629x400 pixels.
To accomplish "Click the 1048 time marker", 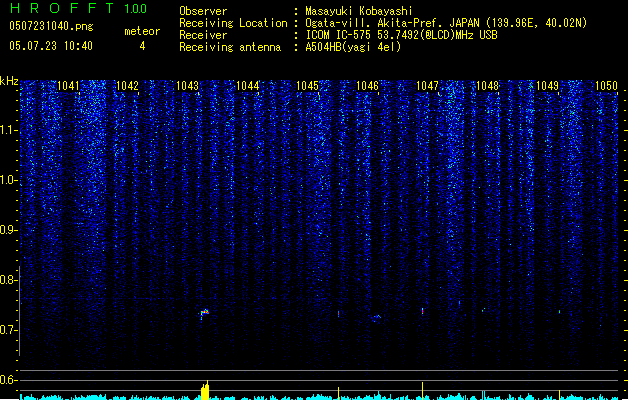I will (x=487, y=86).
